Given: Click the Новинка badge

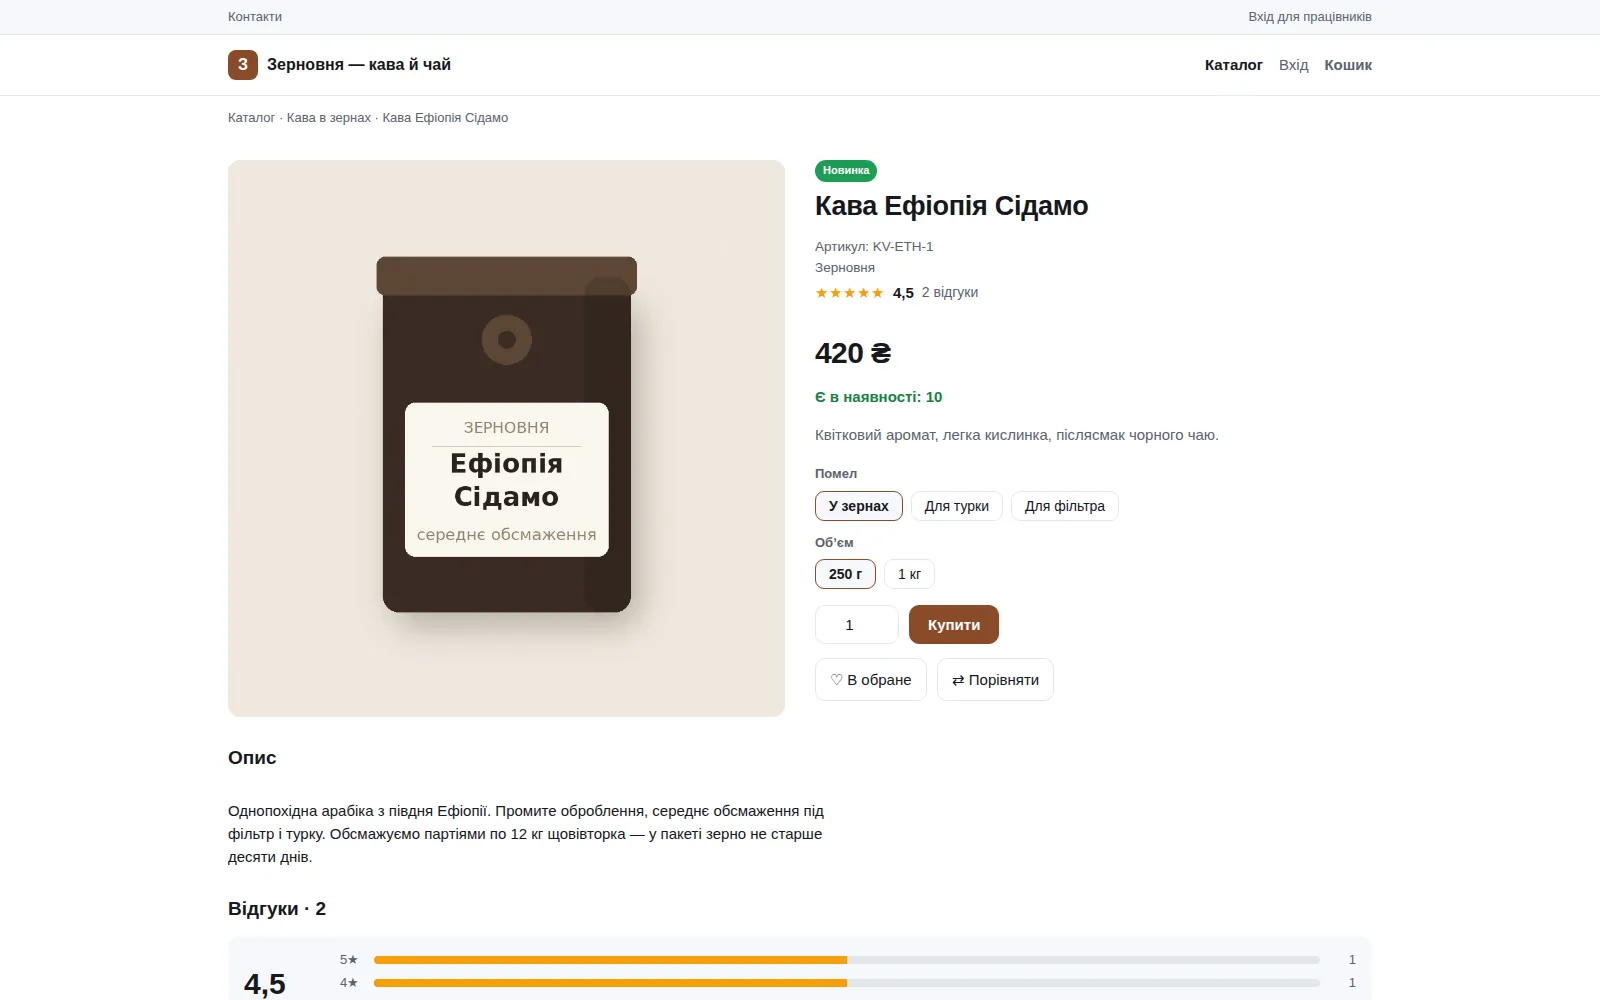Looking at the screenshot, I should point(846,171).
